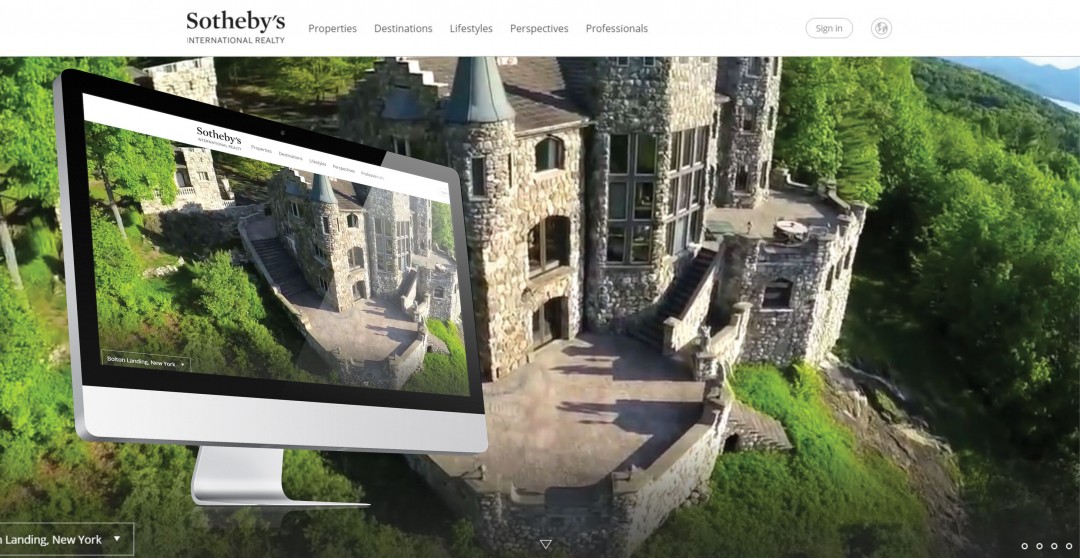Select the fourth carousel slide dot

click(1069, 546)
